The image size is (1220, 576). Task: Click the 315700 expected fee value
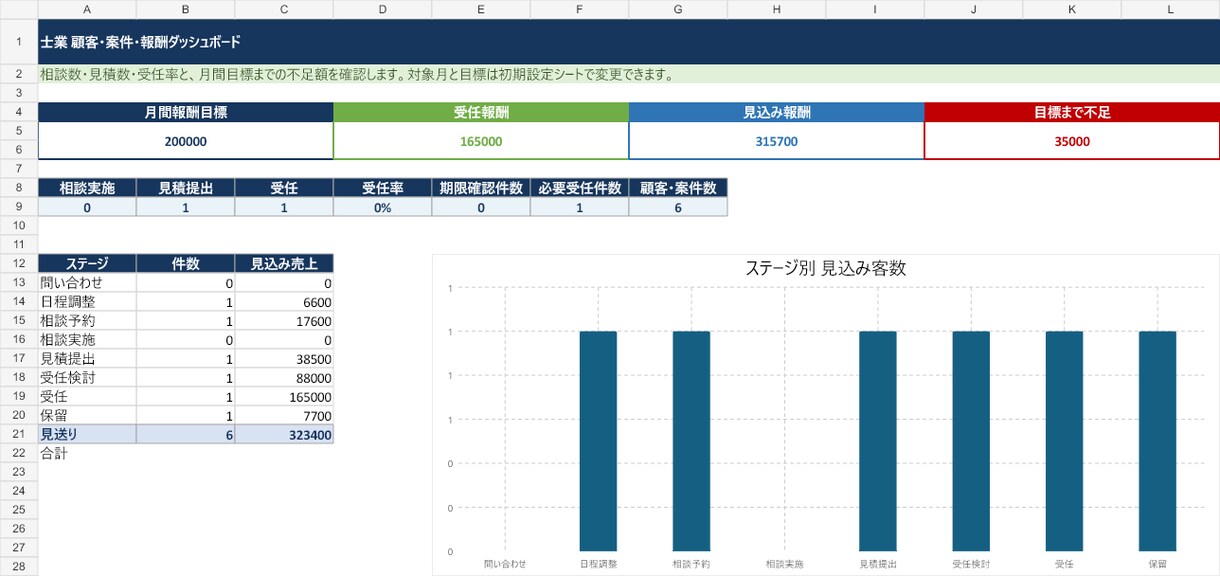777,141
